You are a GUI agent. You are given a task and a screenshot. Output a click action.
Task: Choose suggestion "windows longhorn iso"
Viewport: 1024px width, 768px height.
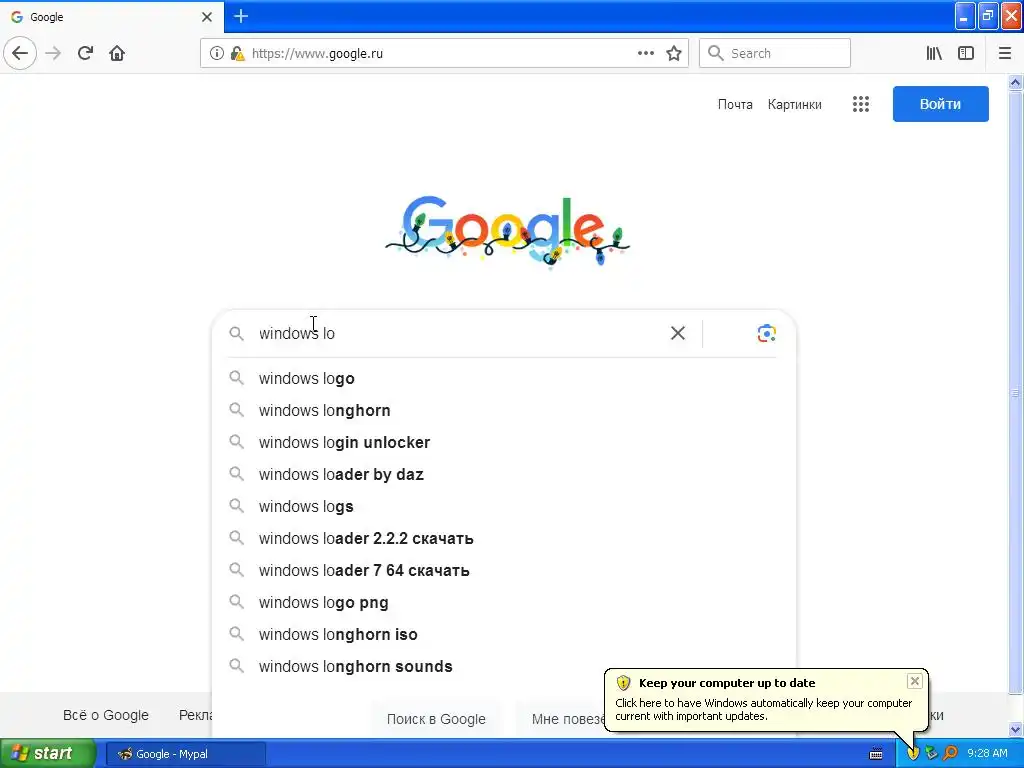[504, 634]
